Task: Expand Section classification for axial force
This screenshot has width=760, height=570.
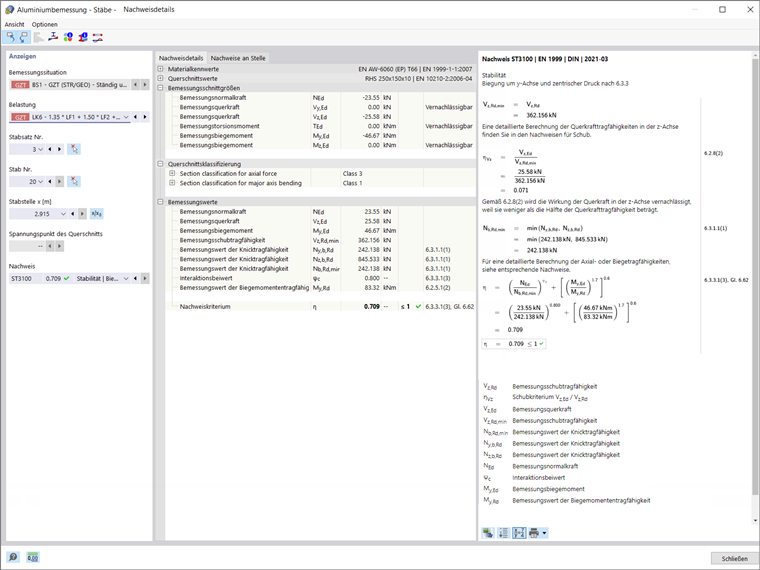Action: point(172,173)
